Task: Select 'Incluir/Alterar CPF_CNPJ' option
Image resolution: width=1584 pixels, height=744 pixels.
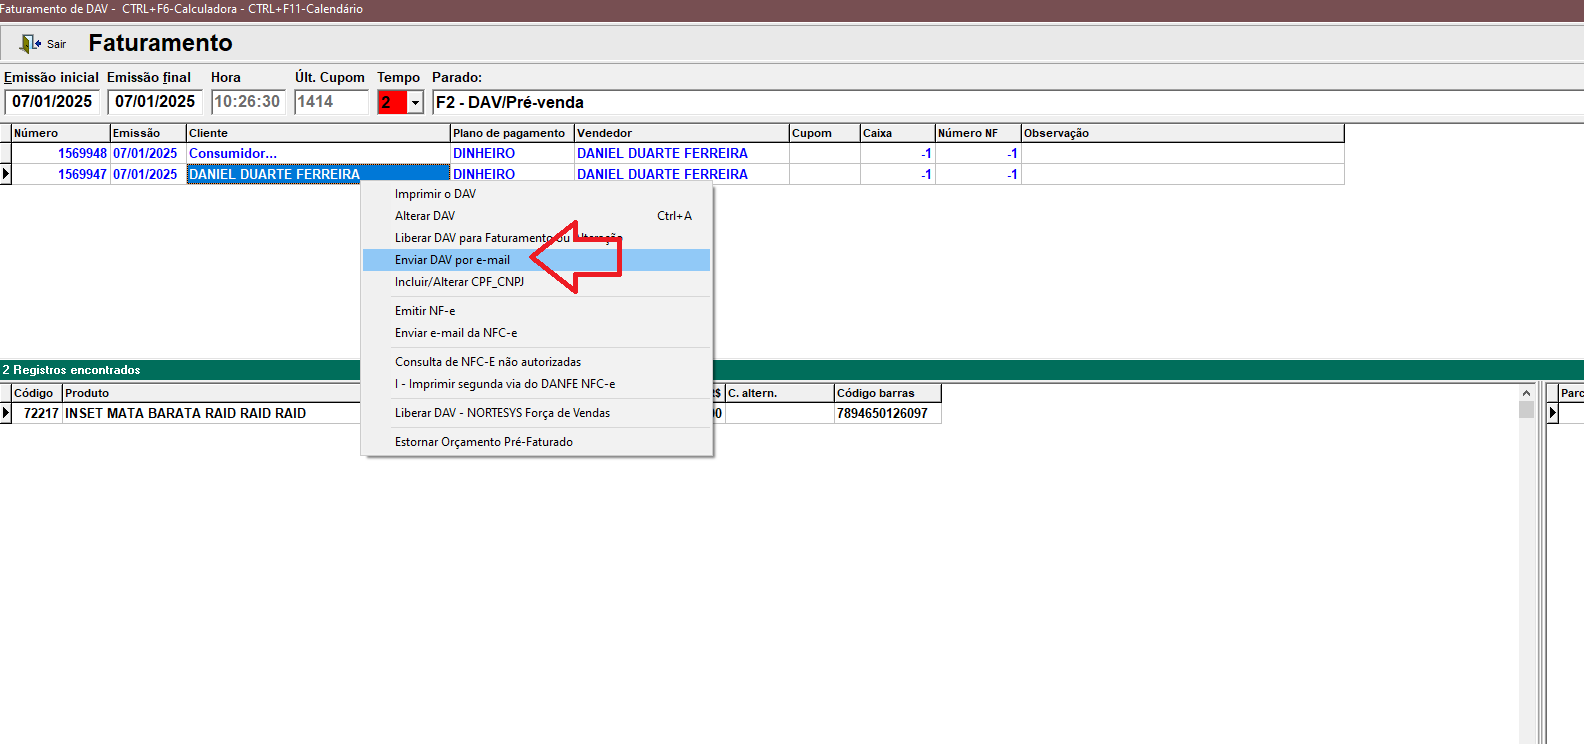Action: 459,282
